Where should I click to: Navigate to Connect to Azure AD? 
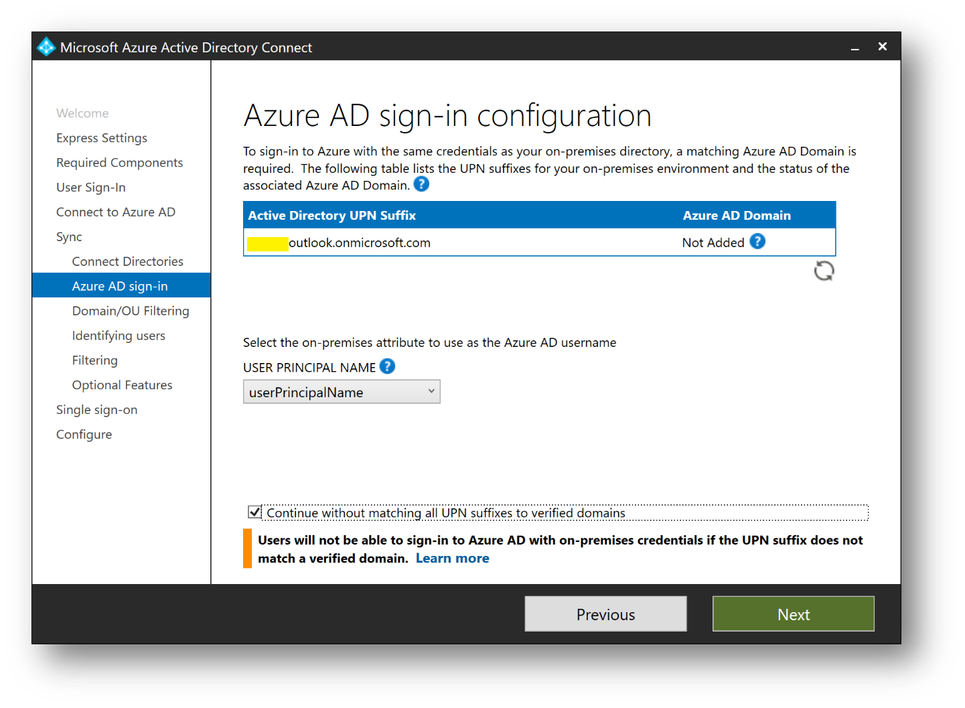(115, 212)
